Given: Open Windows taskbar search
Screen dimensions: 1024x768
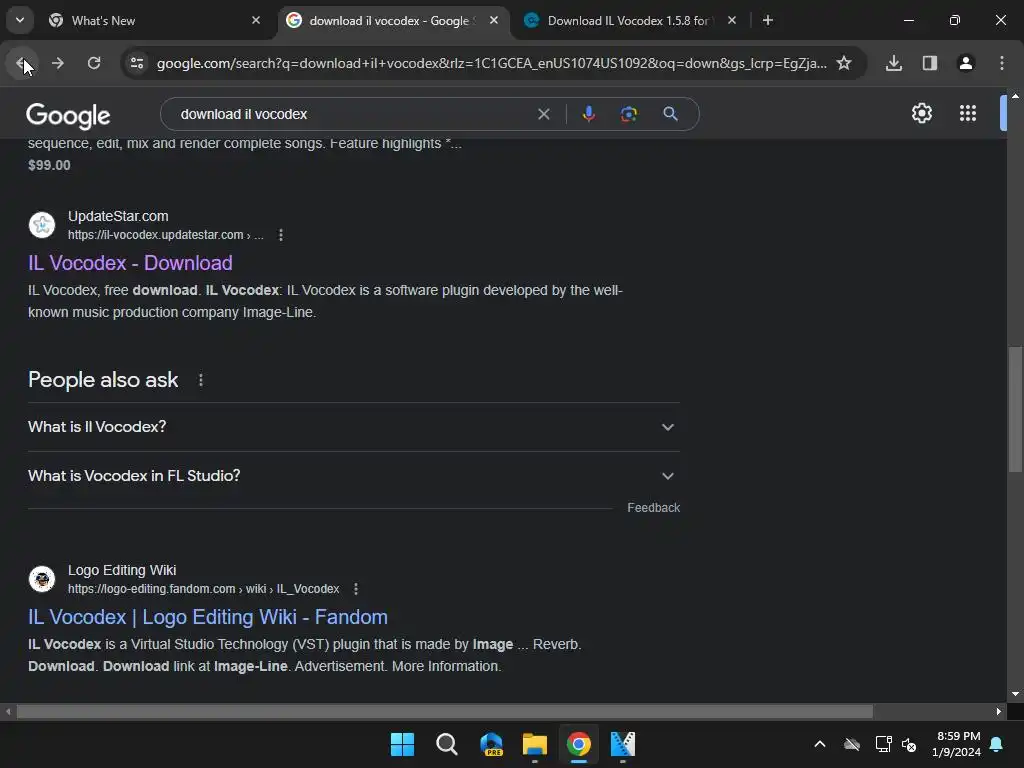Looking at the screenshot, I should (447, 744).
